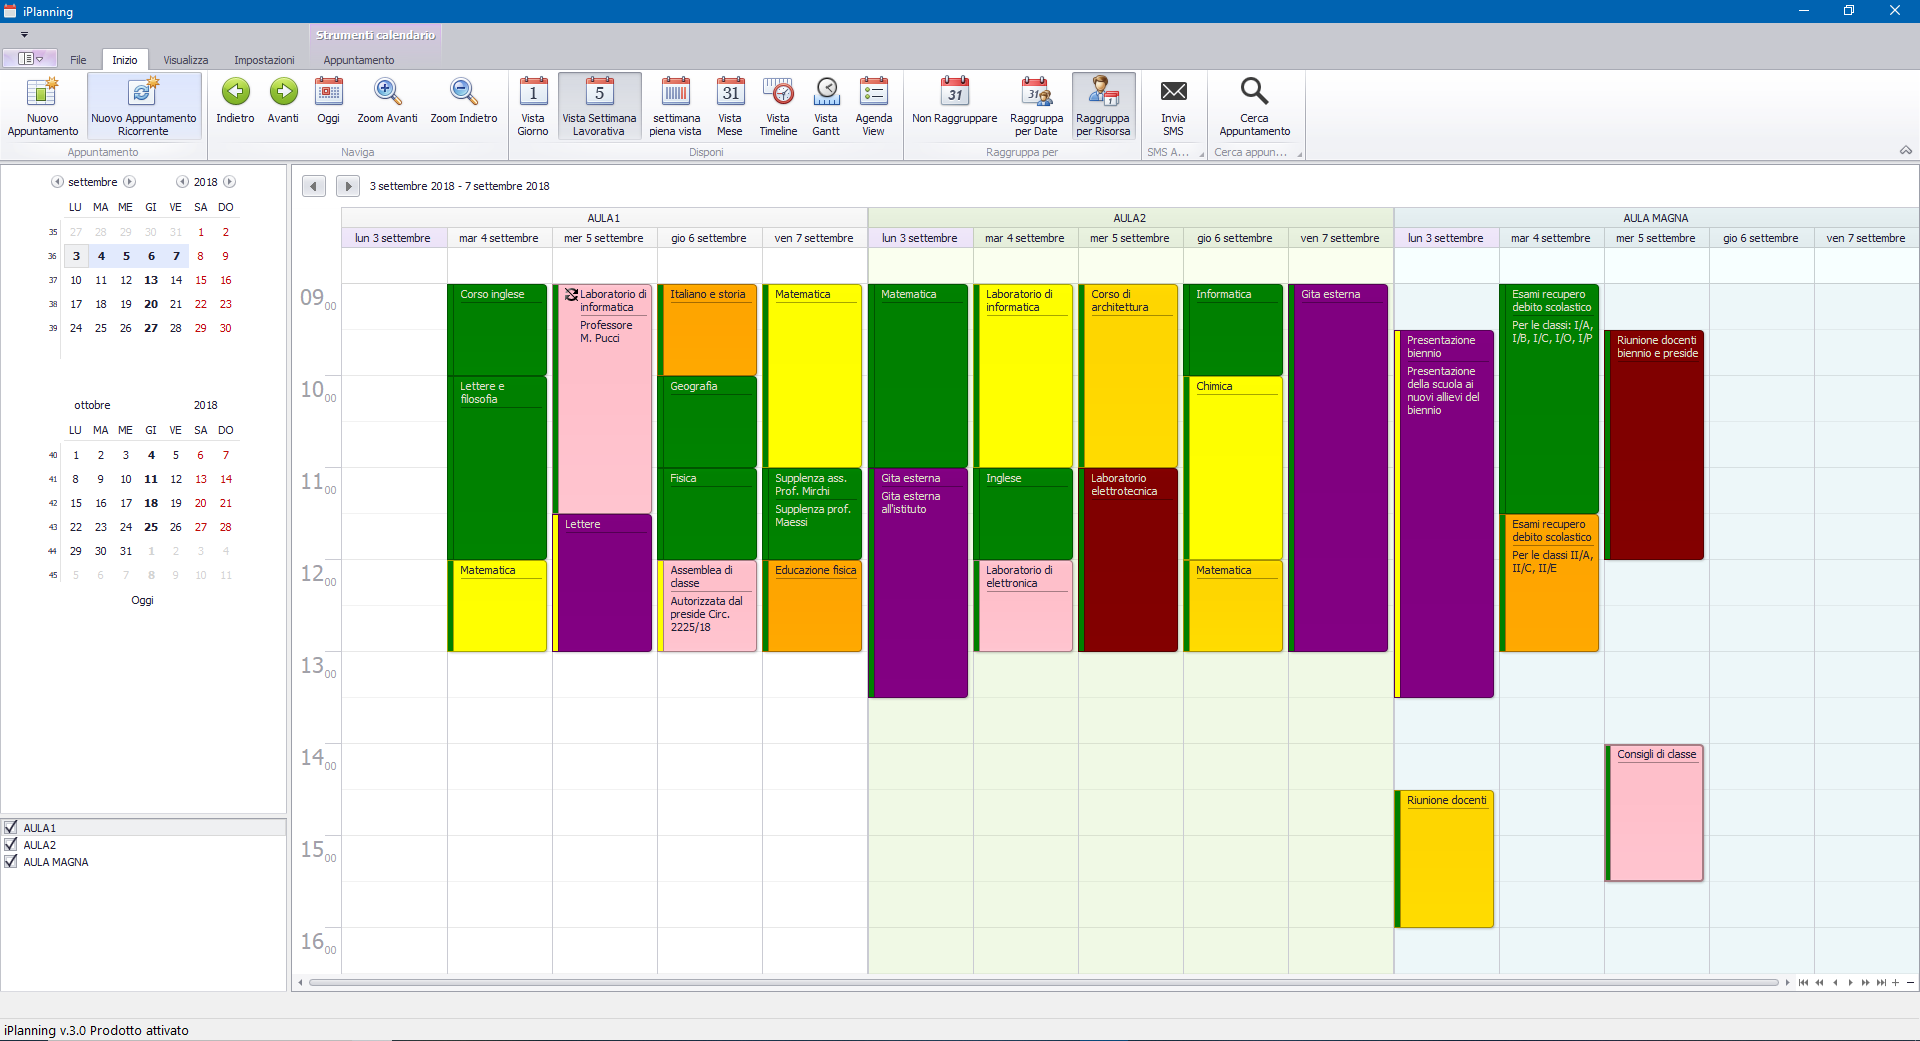Select the Presentazione biennio appointment

[x=1444, y=514]
